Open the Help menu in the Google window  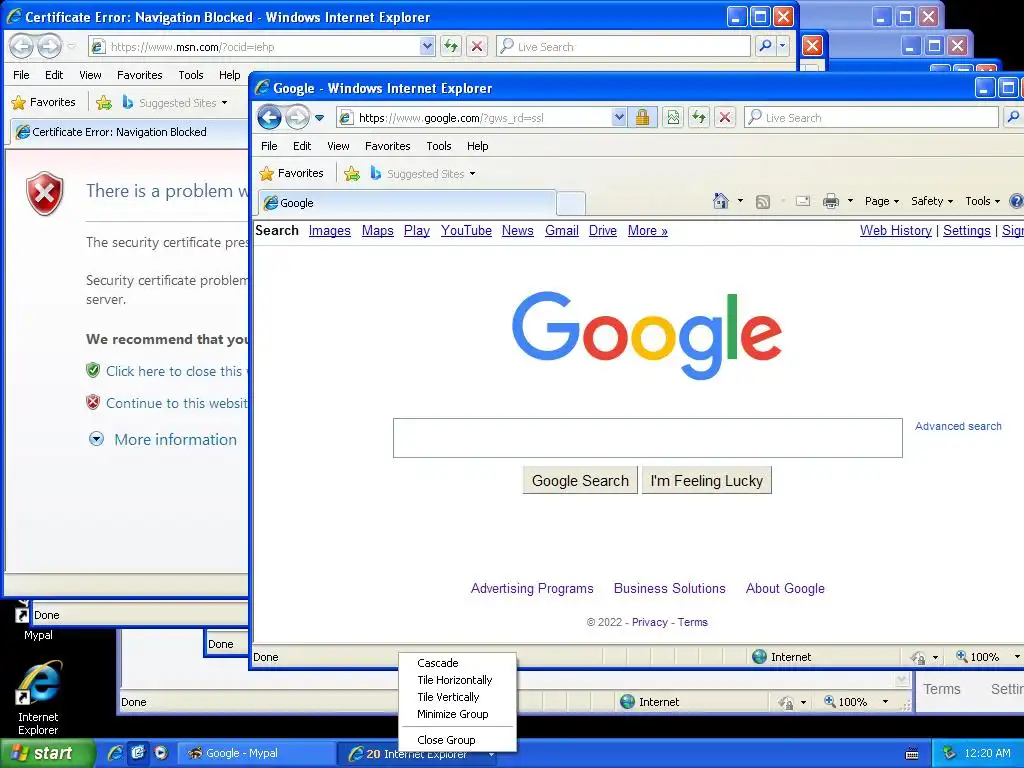477,146
